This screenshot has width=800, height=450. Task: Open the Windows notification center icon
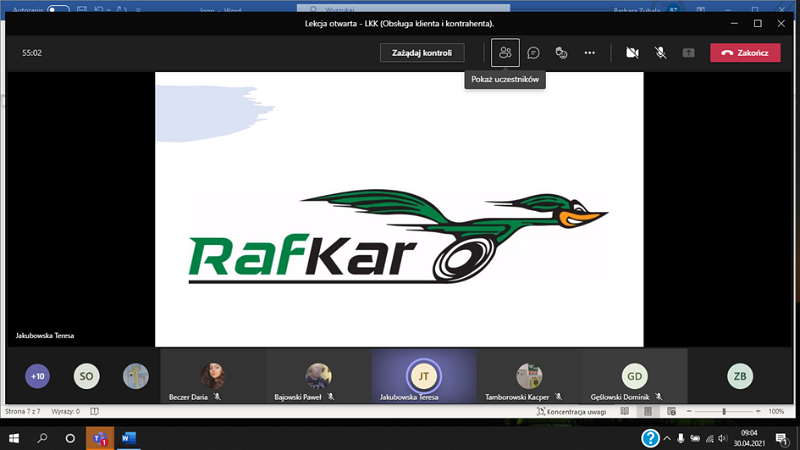pos(781,438)
